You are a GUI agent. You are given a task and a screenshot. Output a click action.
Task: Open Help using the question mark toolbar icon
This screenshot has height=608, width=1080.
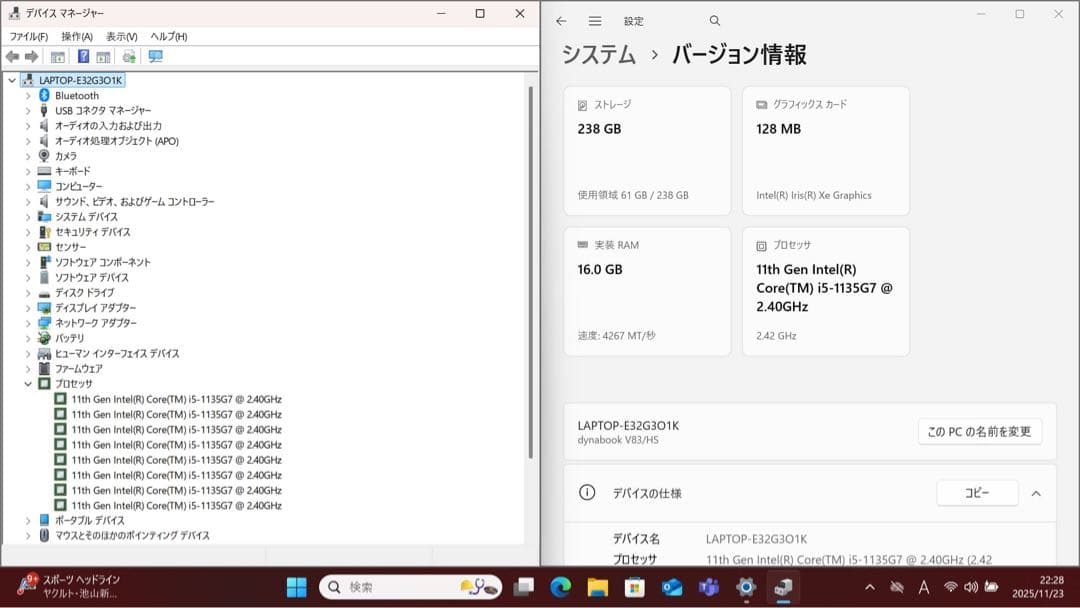[x=83, y=57]
